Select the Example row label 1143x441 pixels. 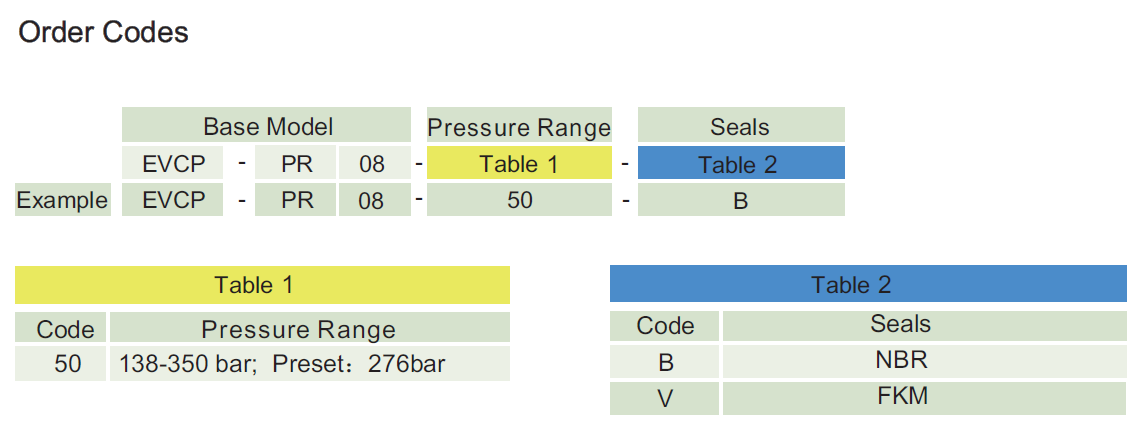(62, 200)
